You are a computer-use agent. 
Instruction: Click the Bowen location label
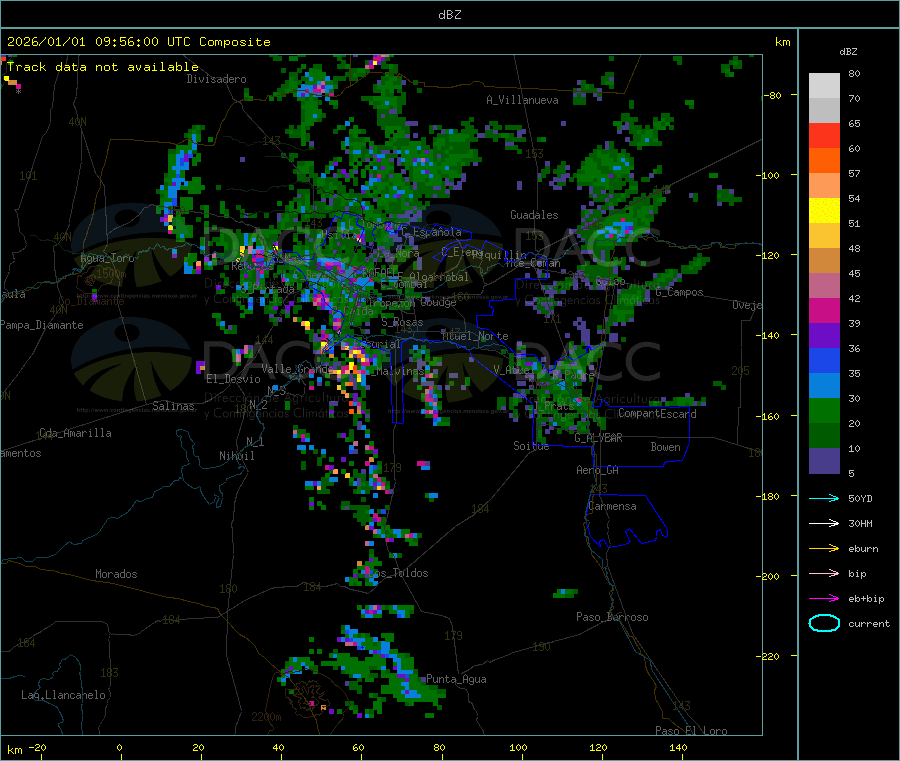[665, 447]
